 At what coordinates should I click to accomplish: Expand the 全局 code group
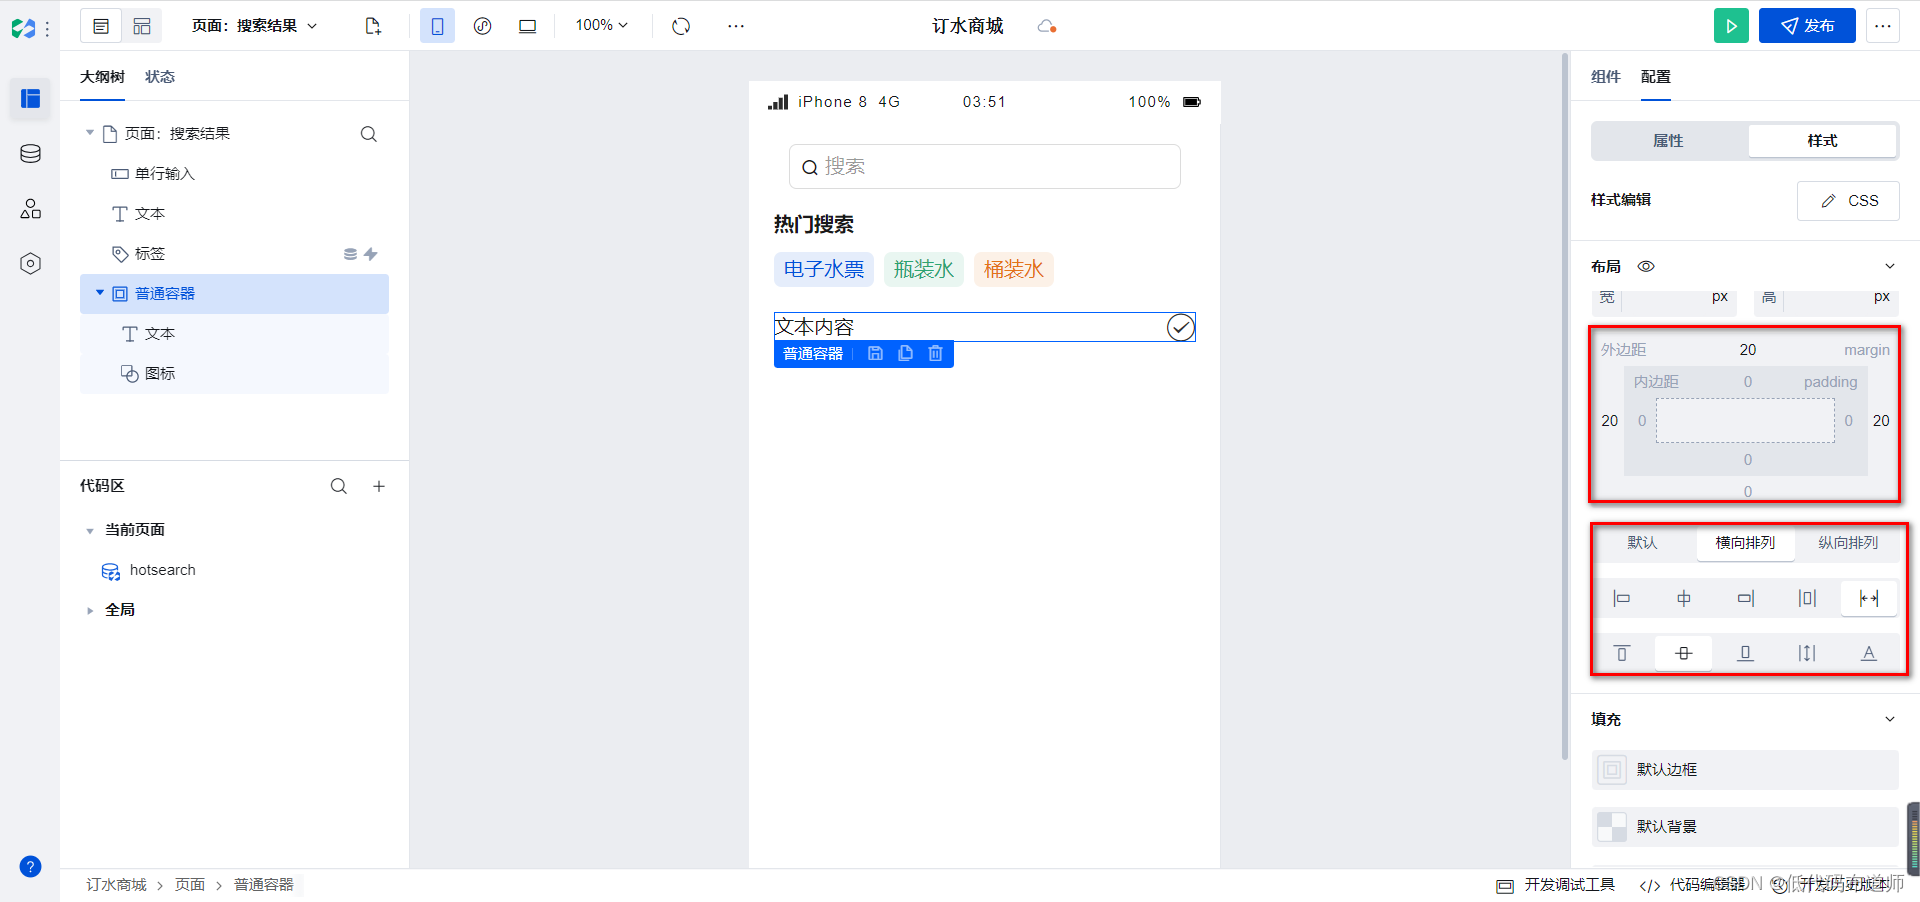90,610
